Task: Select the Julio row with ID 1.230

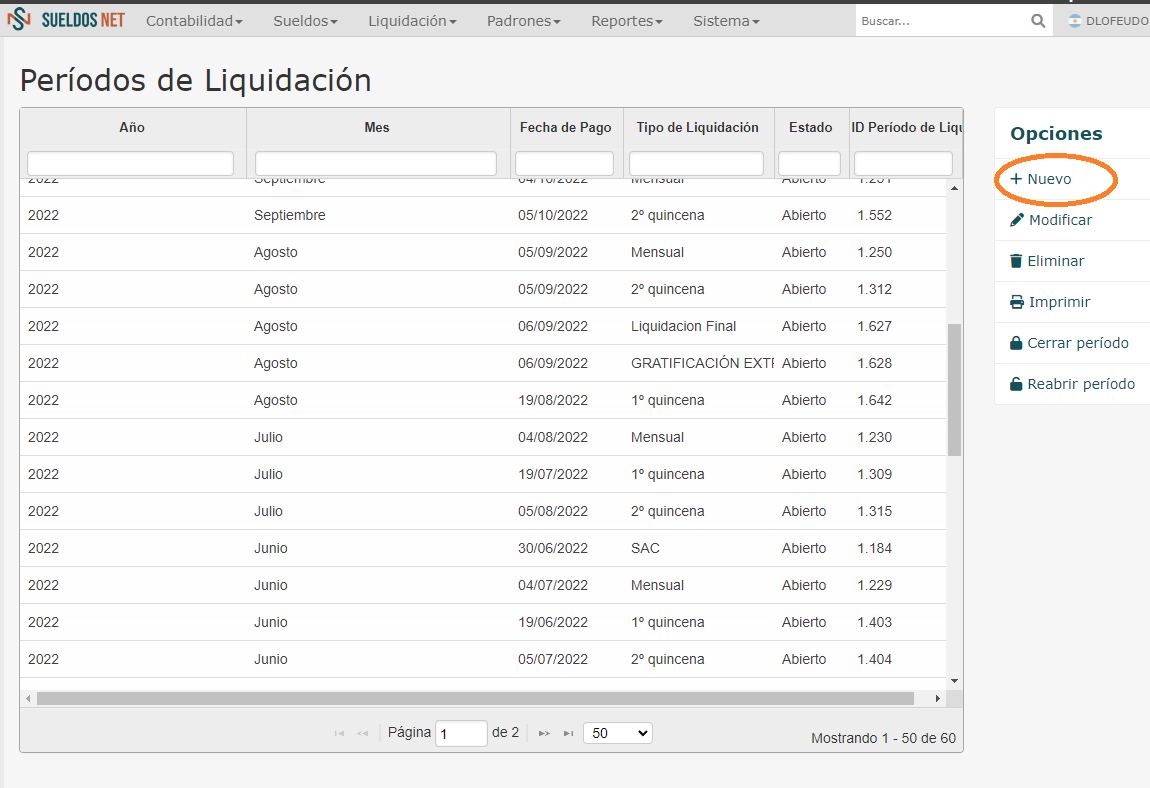Action: 483,437
